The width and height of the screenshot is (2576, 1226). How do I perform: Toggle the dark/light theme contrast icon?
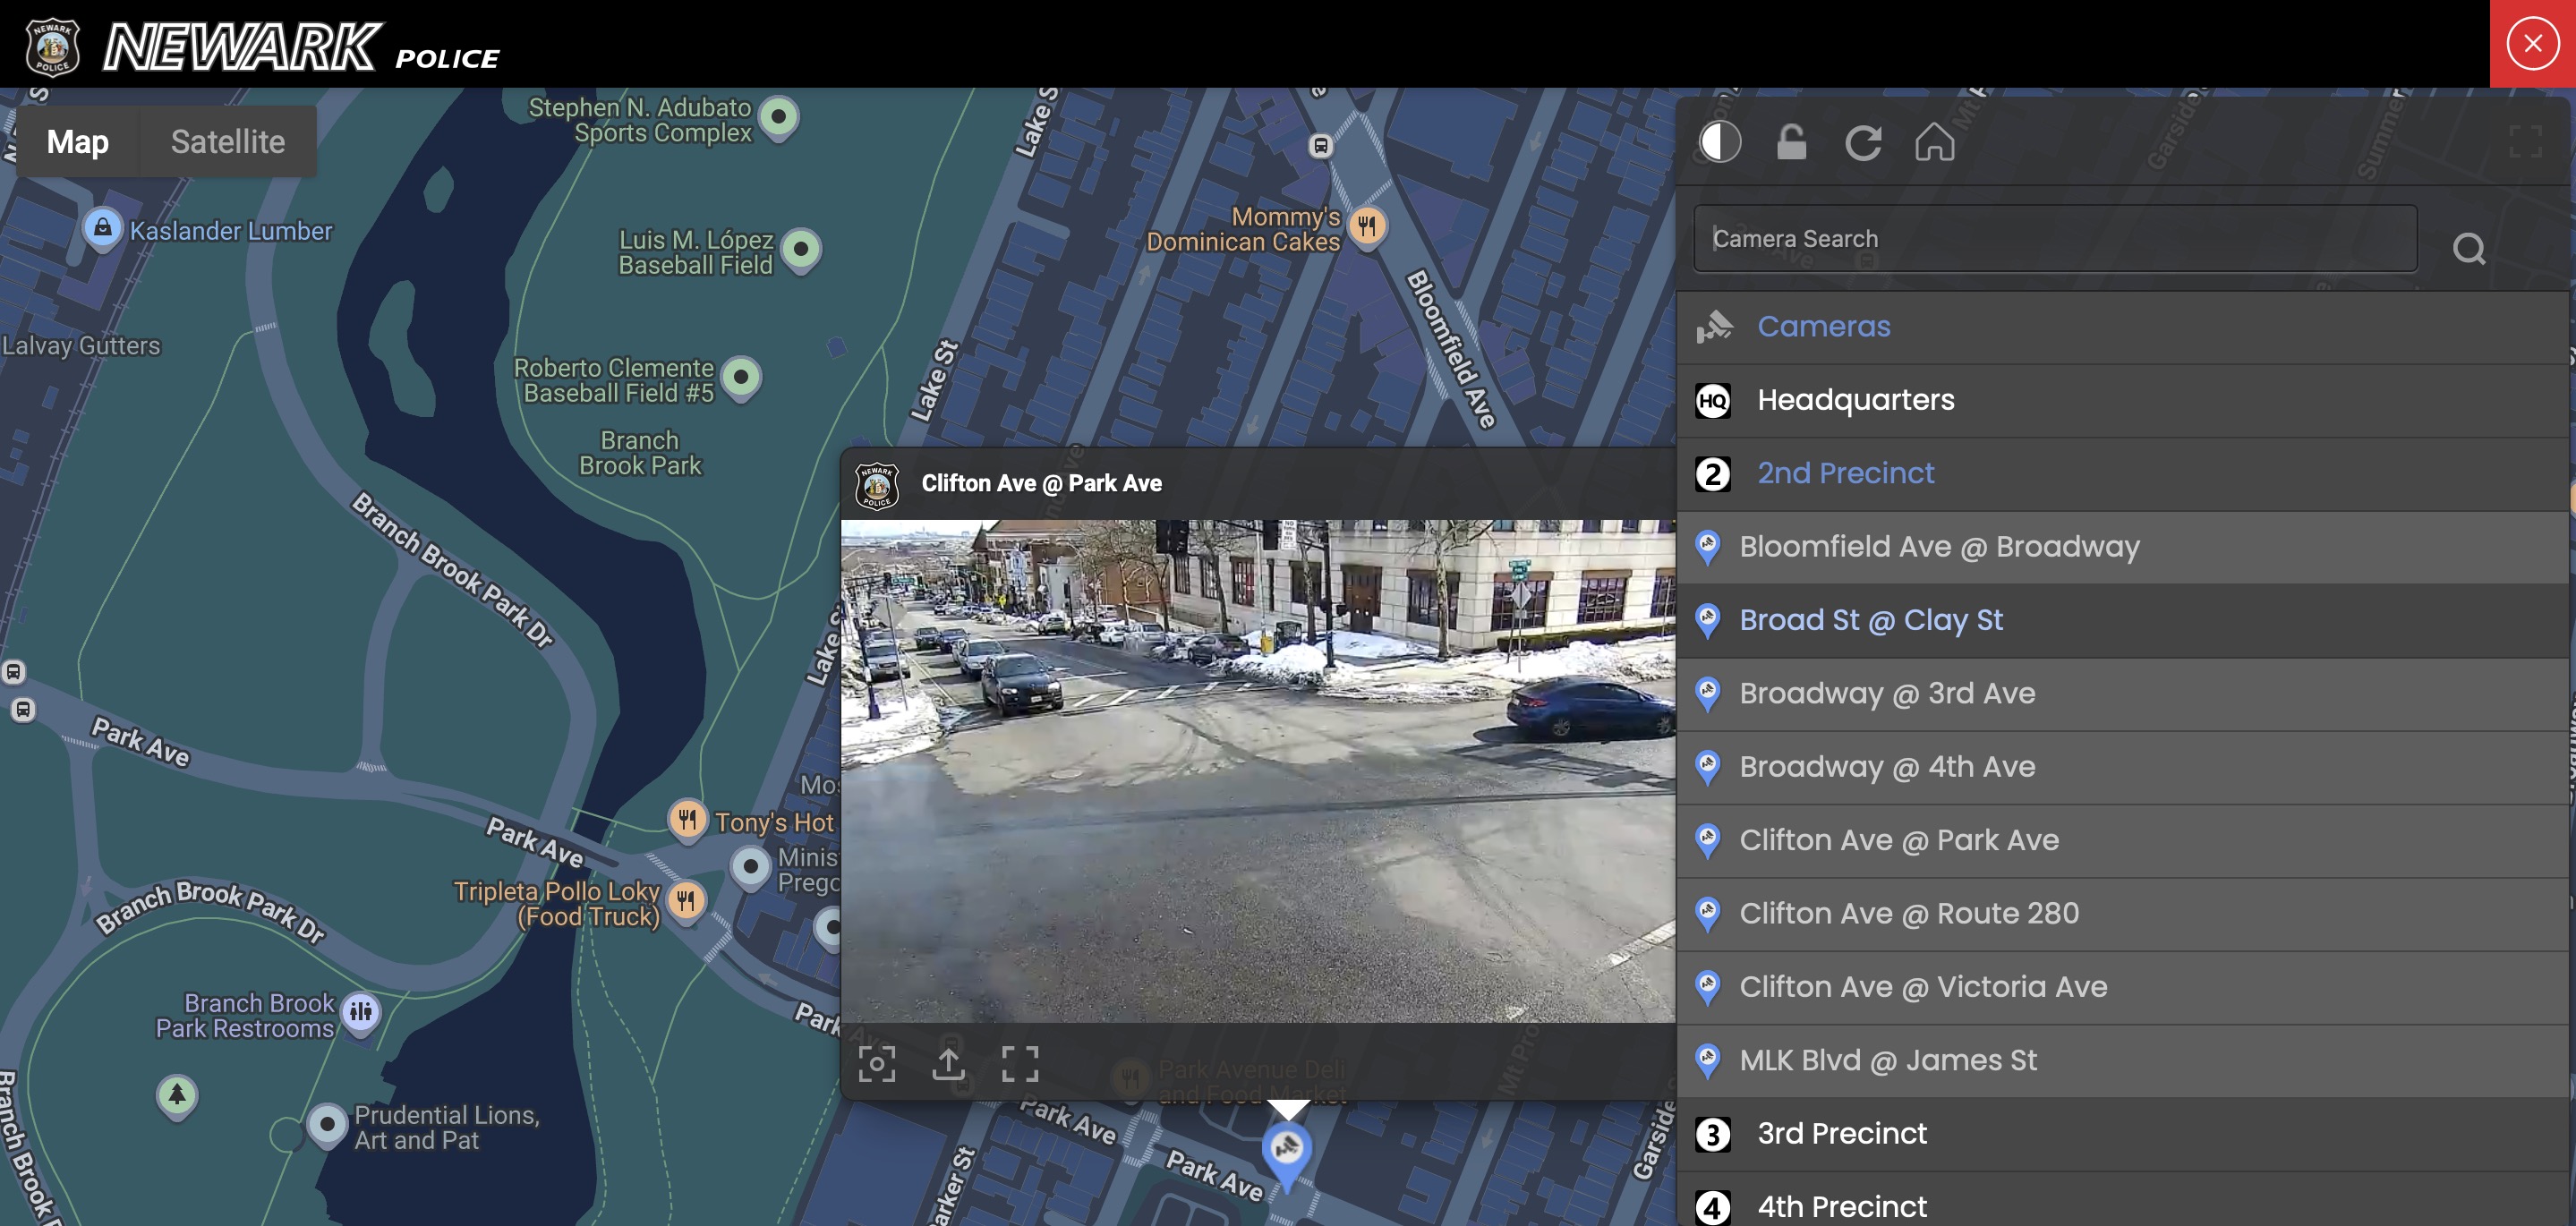point(1719,142)
